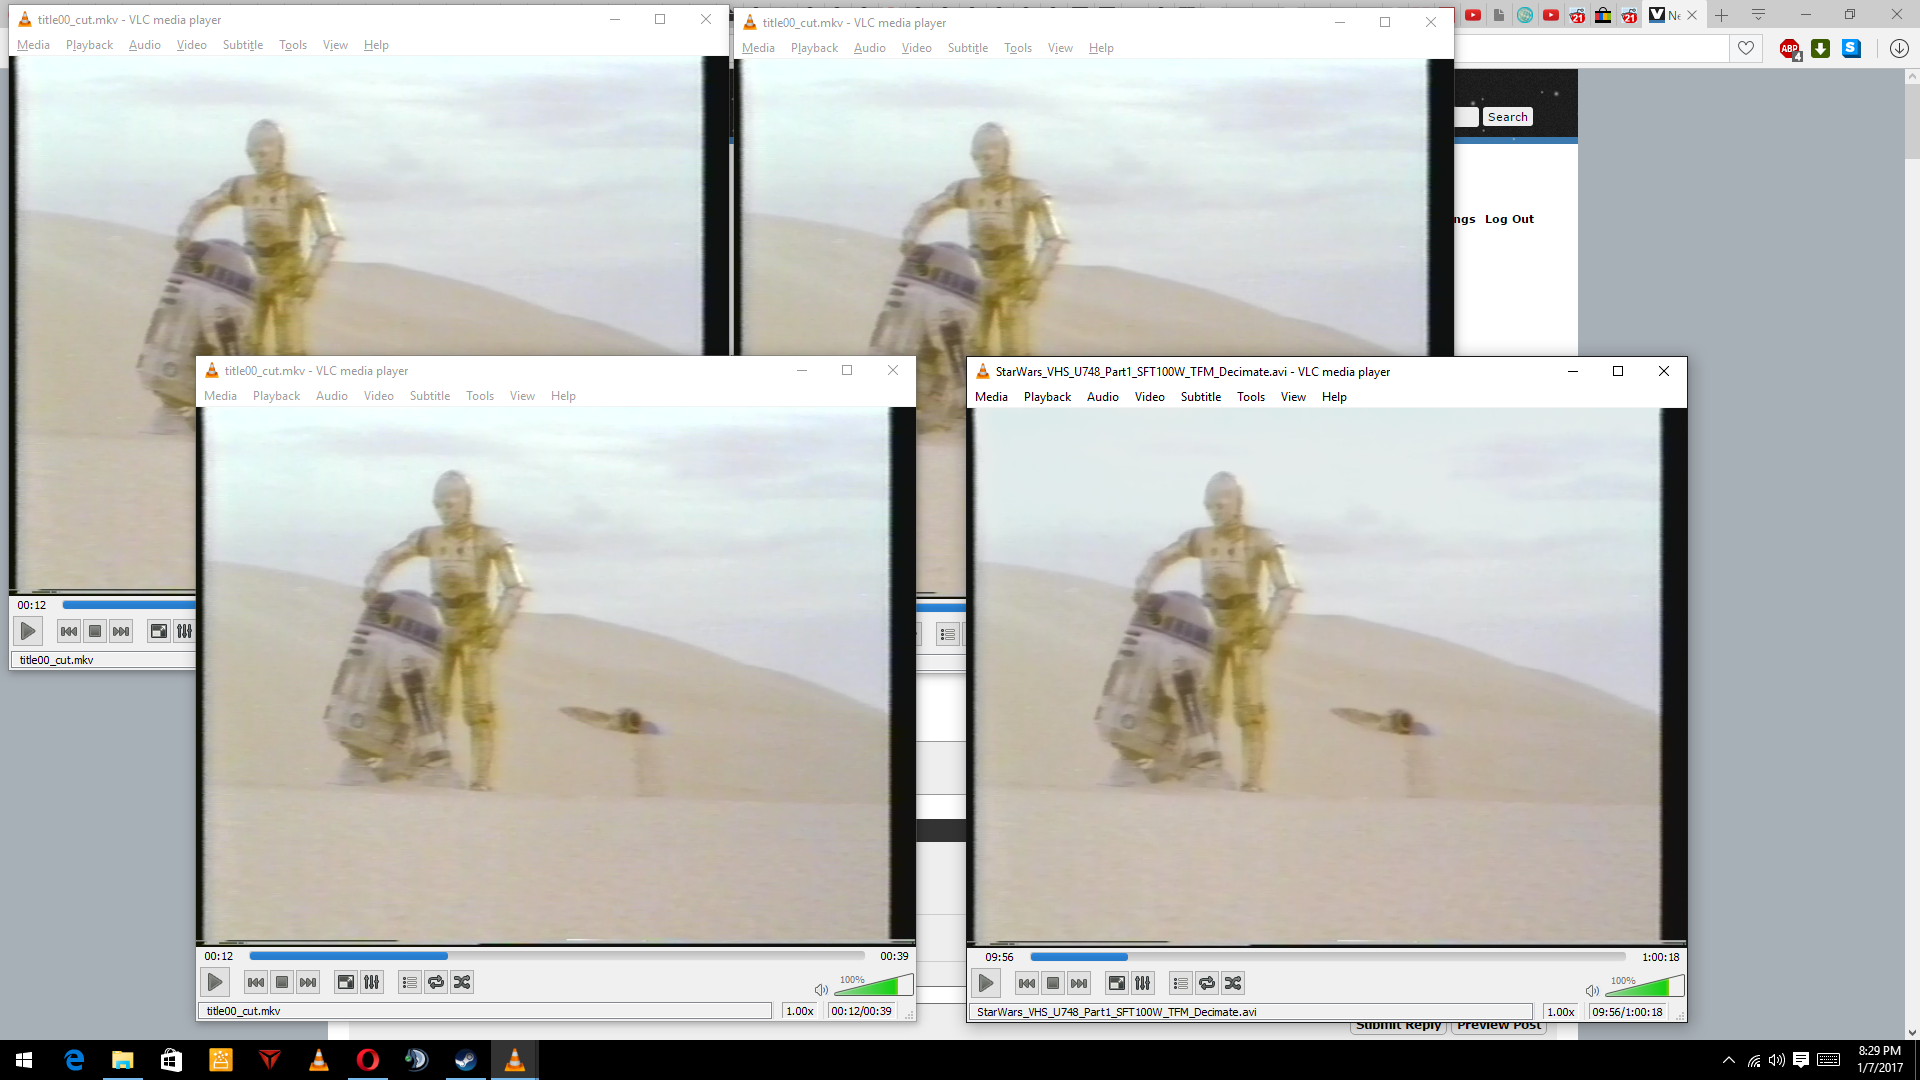The width and height of the screenshot is (1920, 1080).
Task: Open the Tools menu in StarWars_VHS window
Action: [x=1250, y=397]
